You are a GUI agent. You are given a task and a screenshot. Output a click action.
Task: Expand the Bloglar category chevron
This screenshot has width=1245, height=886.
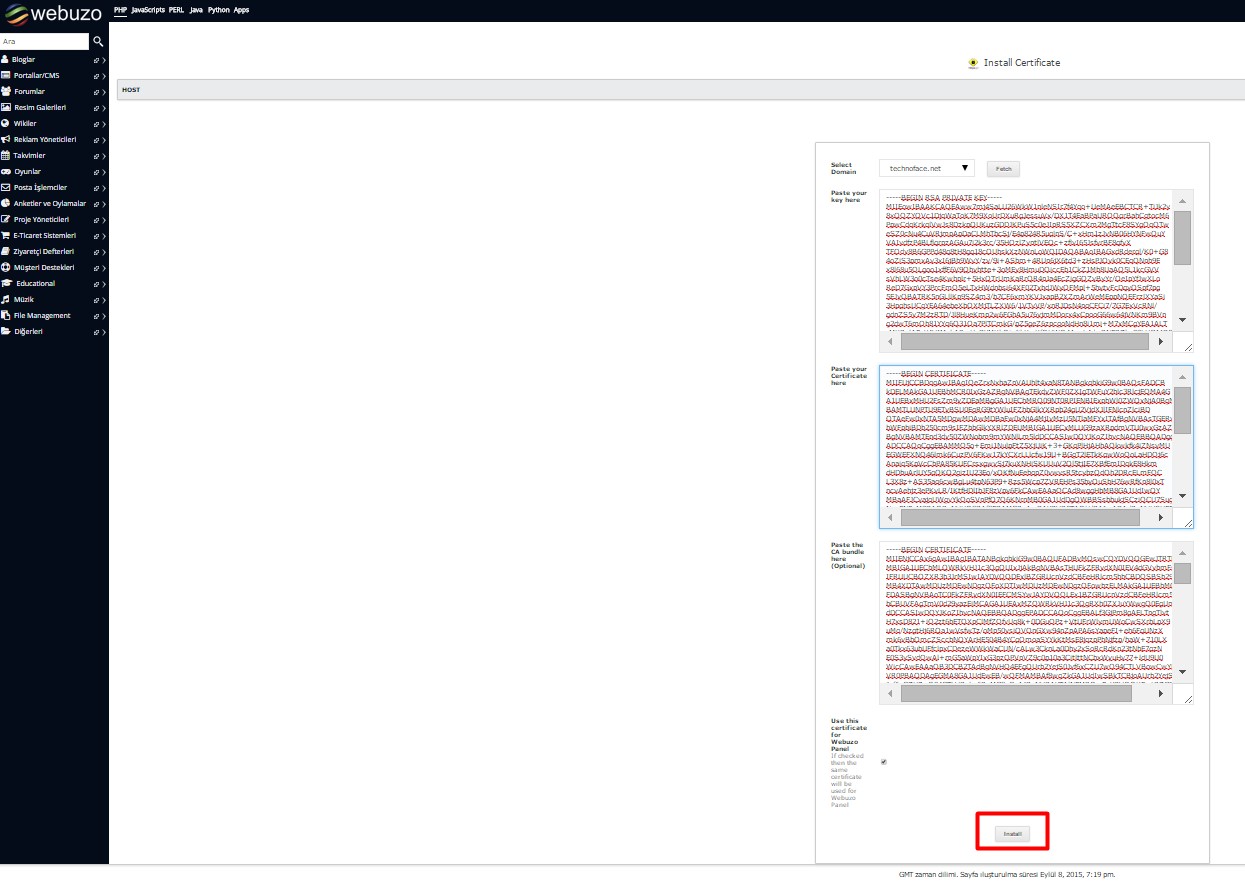[x=104, y=60]
